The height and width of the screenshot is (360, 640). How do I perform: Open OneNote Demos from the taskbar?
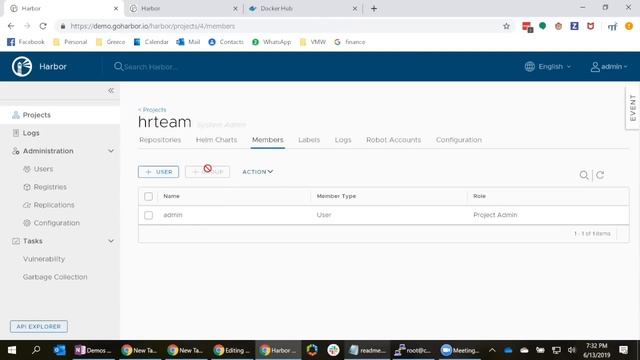click(93, 350)
